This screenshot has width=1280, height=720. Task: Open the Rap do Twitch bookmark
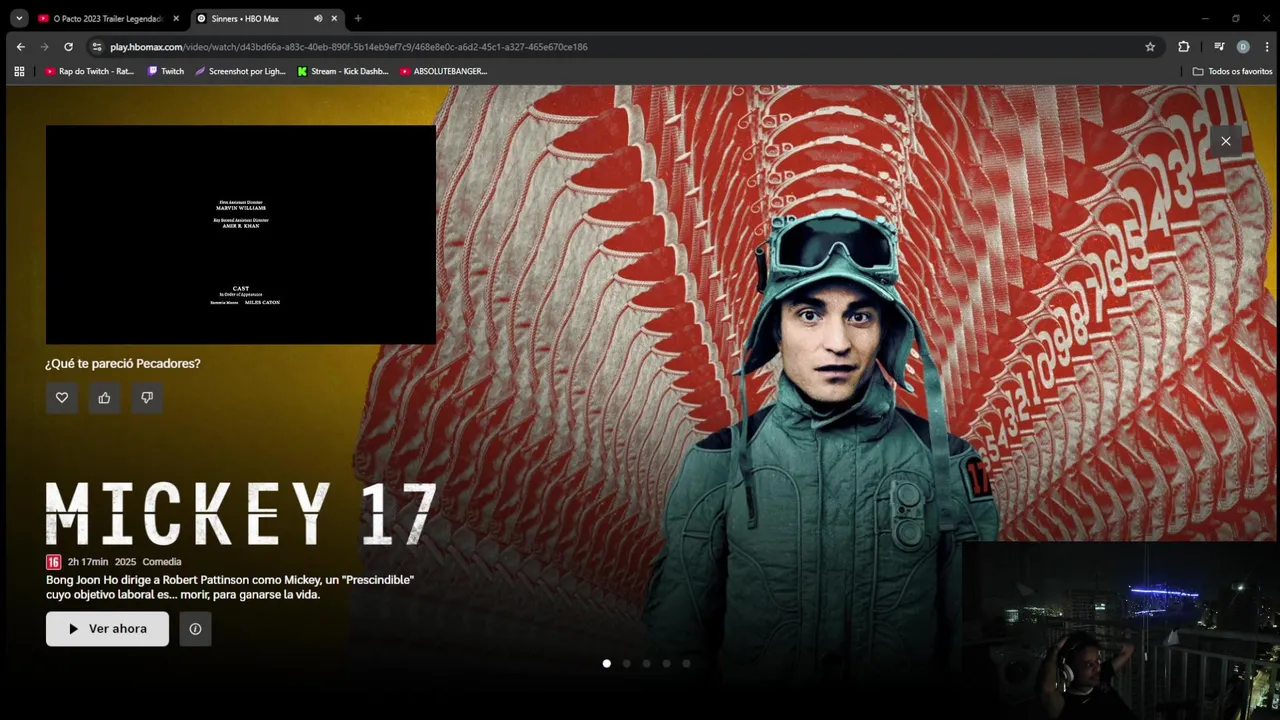click(x=89, y=71)
